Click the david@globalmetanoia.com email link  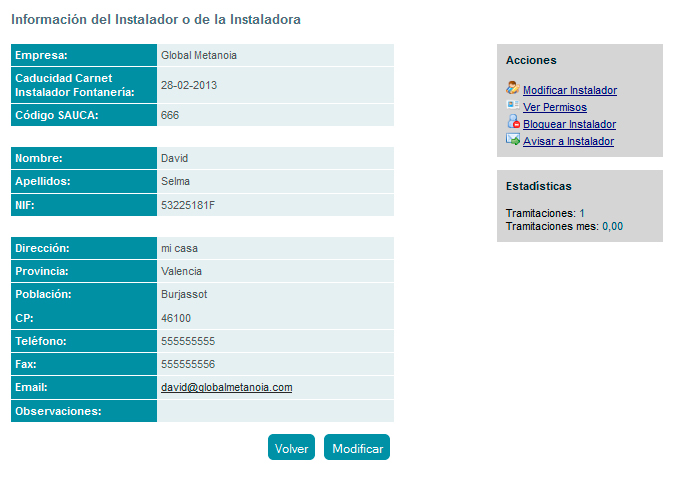pos(226,387)
